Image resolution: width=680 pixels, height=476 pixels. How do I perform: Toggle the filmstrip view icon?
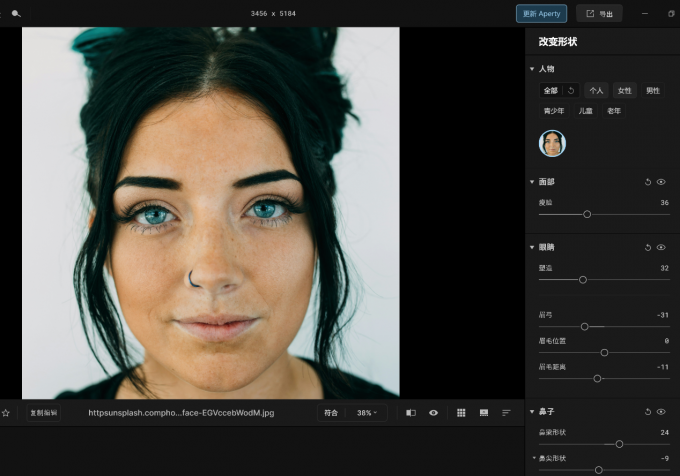click(484, 413)
